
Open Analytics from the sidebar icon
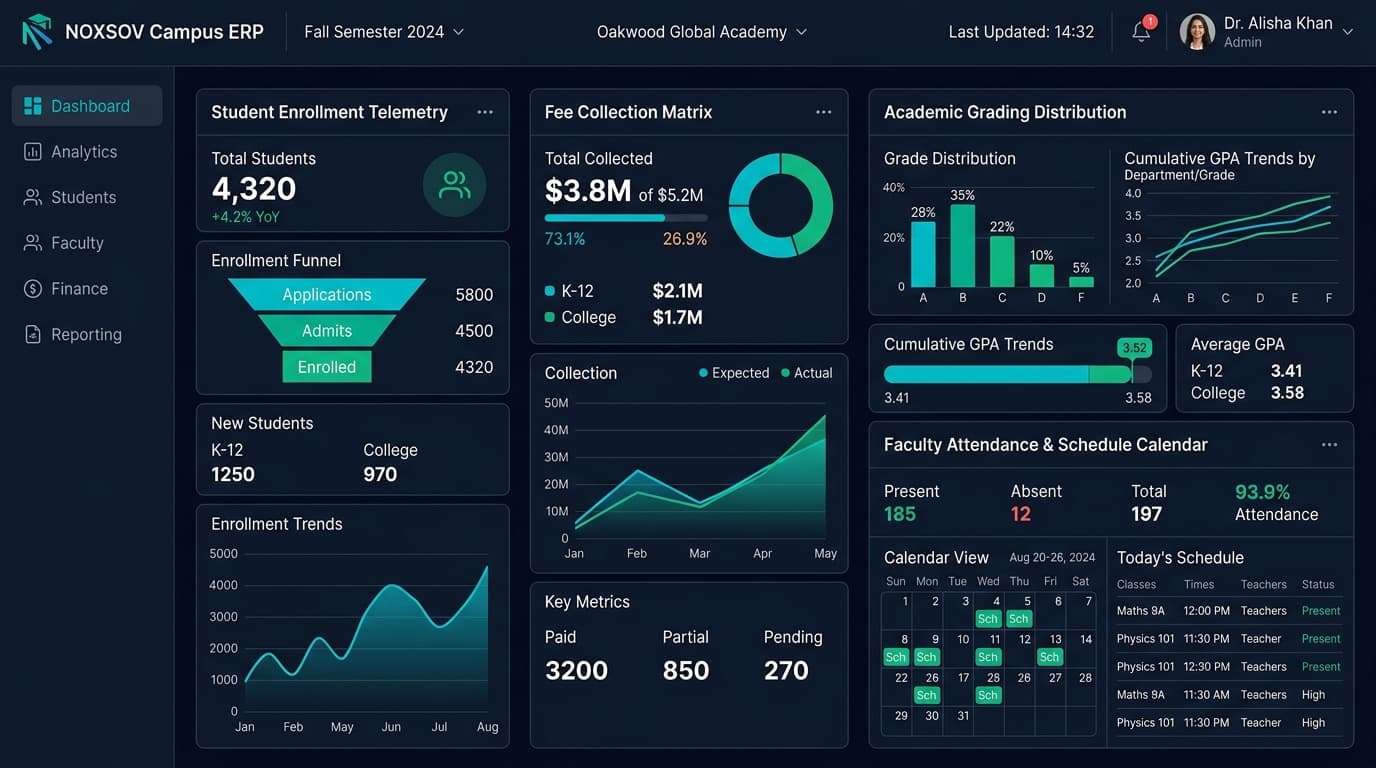(x=33, y=152)
